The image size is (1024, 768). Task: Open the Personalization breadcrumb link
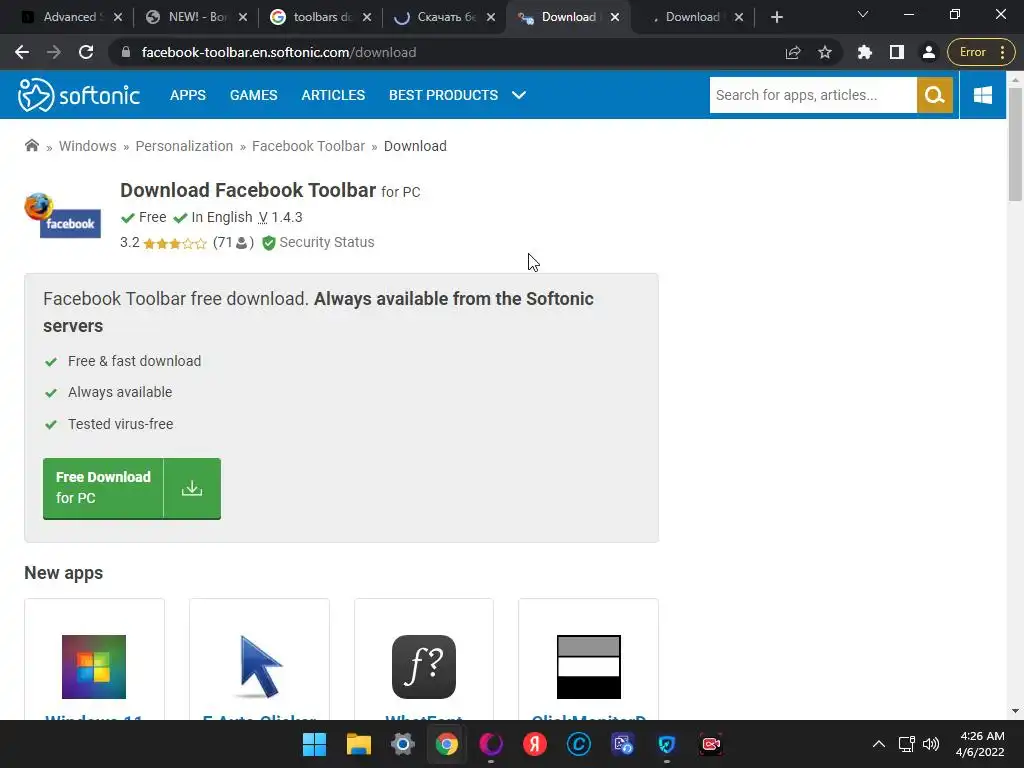click(184, 146)
